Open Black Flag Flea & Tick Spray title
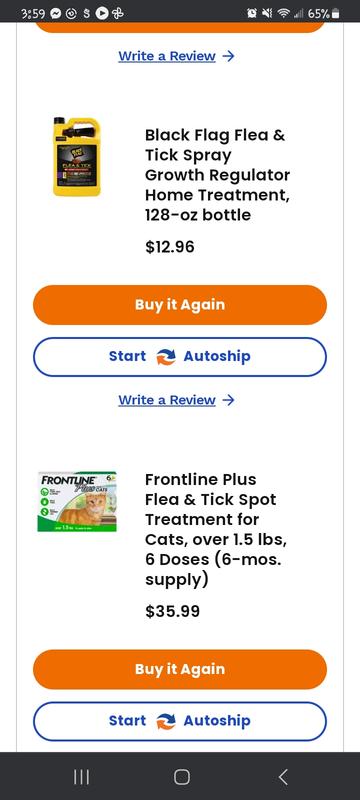360x800 pixels. coord(217,175)
